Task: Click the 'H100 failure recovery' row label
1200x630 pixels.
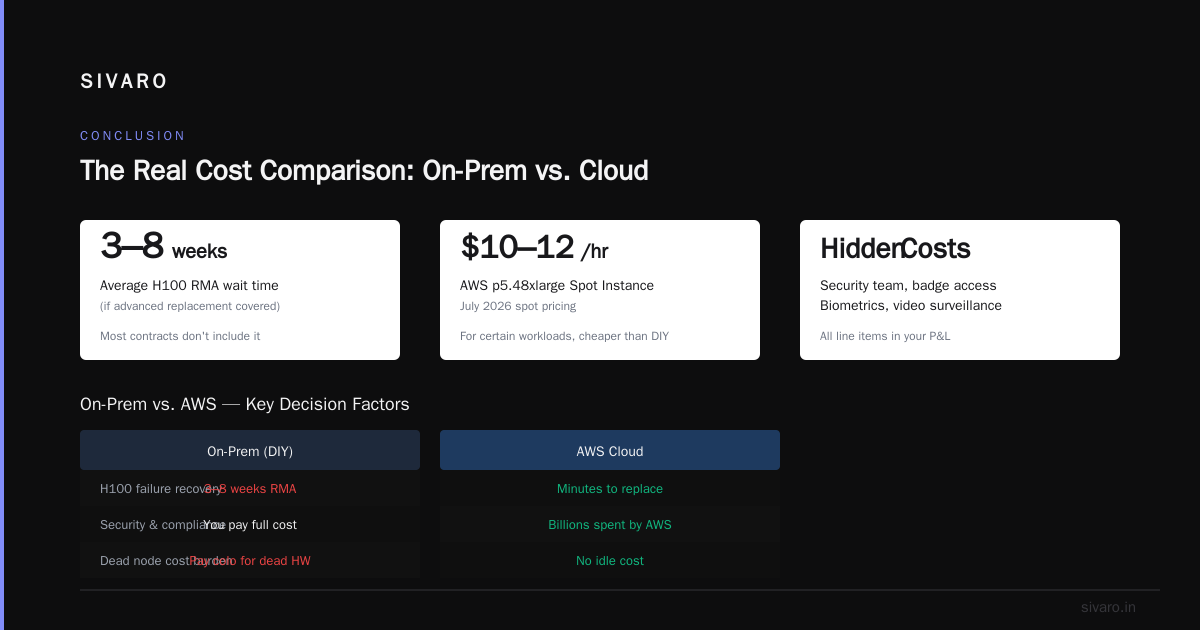Action: coord(160,489)
